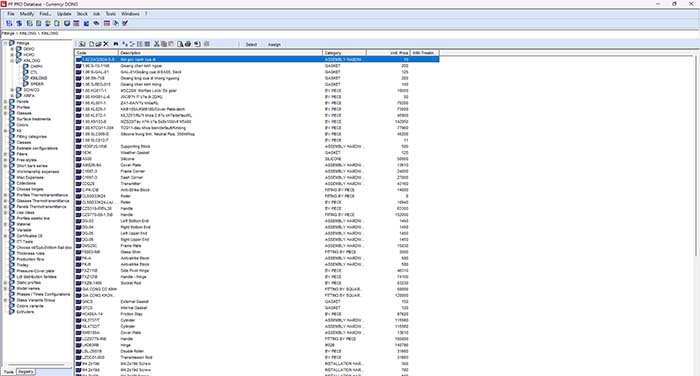
Task: Click the red calendar icon in main toolbar
Action: [x=107, y=23]
